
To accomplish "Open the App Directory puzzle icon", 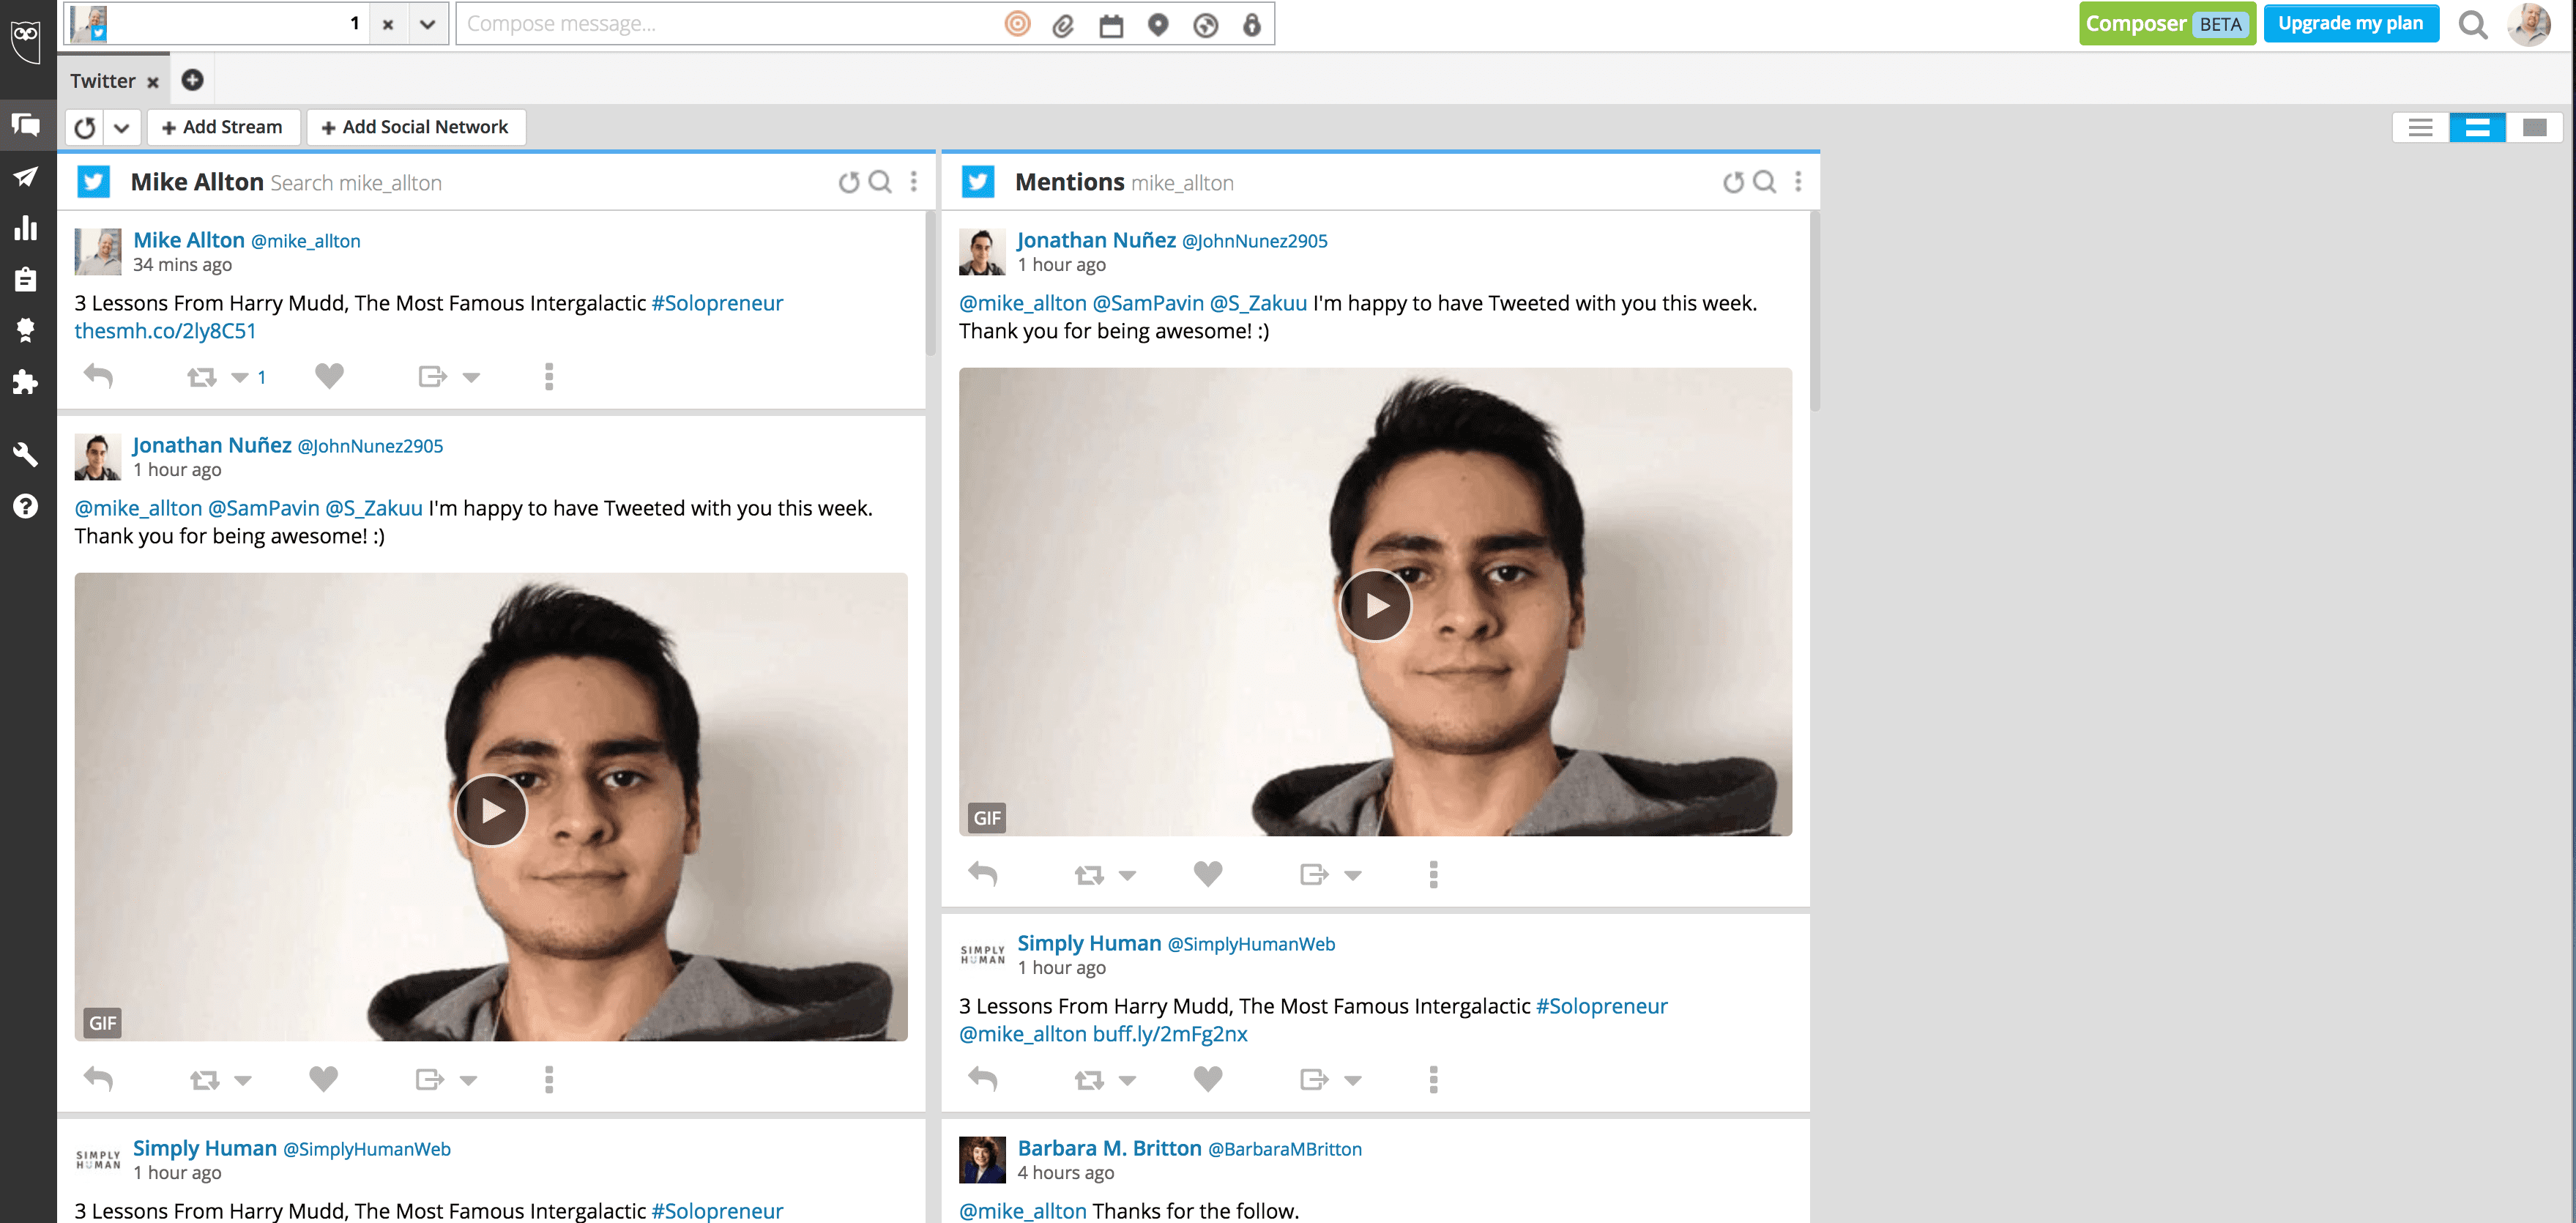I will [26, 382].
